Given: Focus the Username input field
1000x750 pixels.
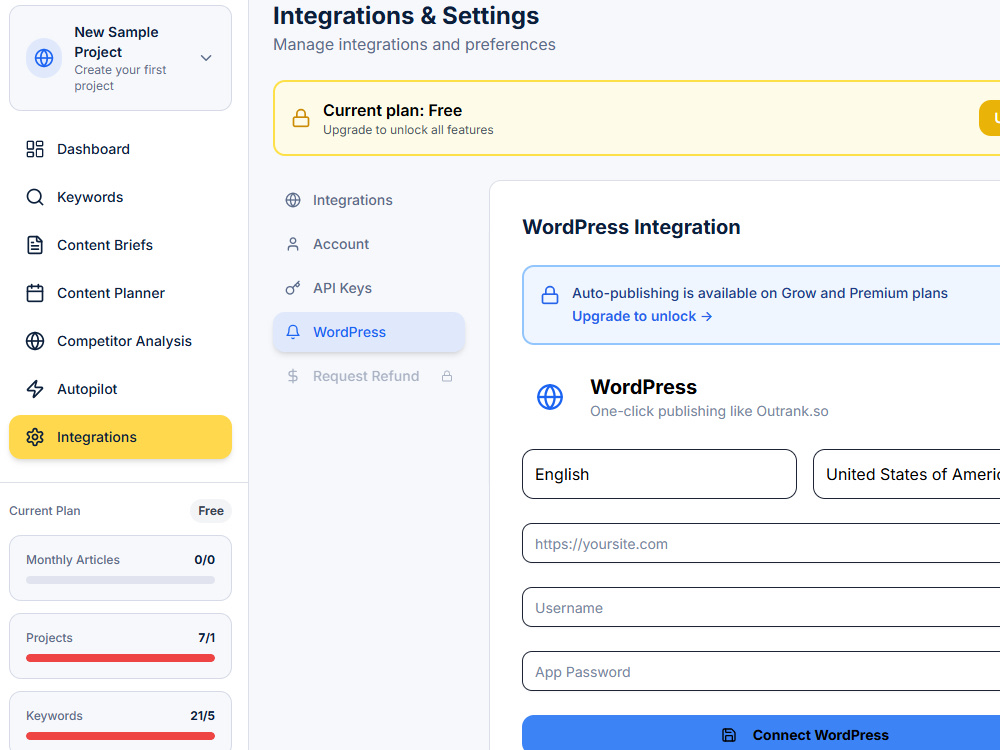Looking at the screenshot, I should pyautogui.click(x=761, y=607).
